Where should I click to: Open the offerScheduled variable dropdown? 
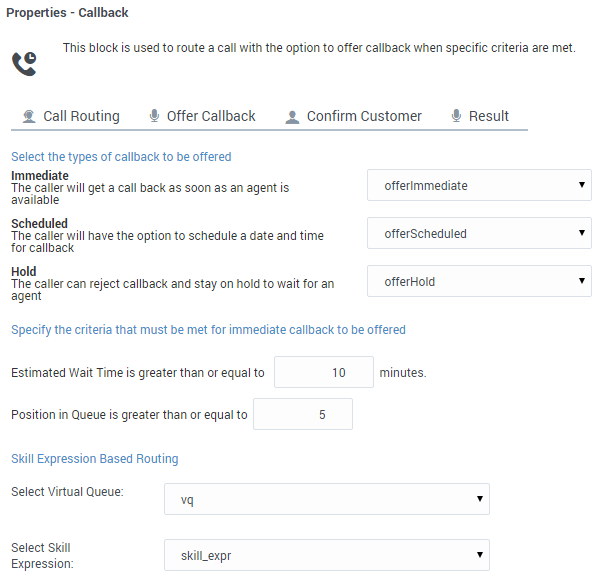tap(479, 233)
